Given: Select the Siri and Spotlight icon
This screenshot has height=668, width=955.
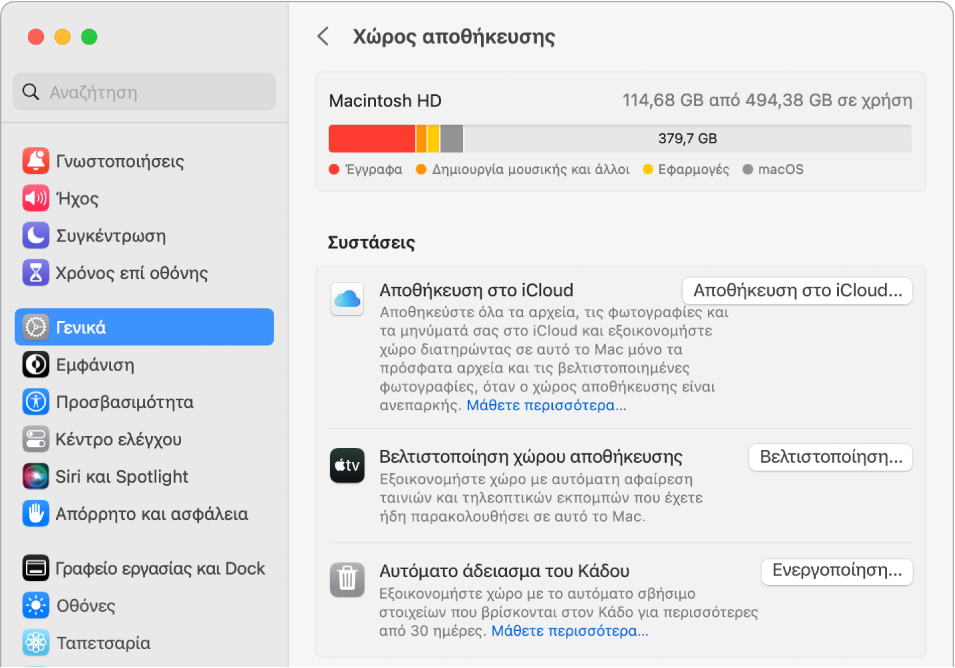Looking at the screenshot, I should (36, 477).
